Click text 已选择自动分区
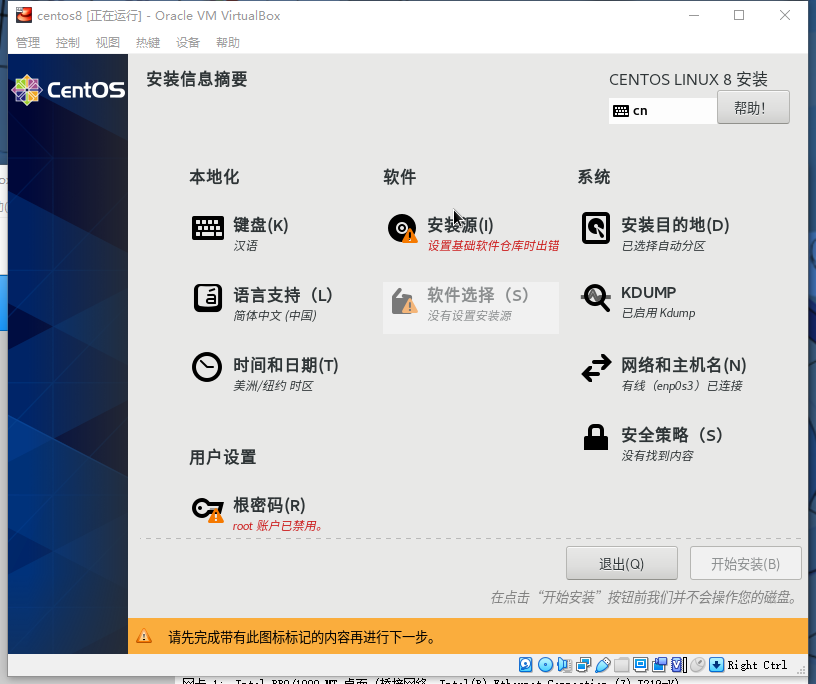The width and height of the screenshot is (816, 684). click(x=664, y=246)
